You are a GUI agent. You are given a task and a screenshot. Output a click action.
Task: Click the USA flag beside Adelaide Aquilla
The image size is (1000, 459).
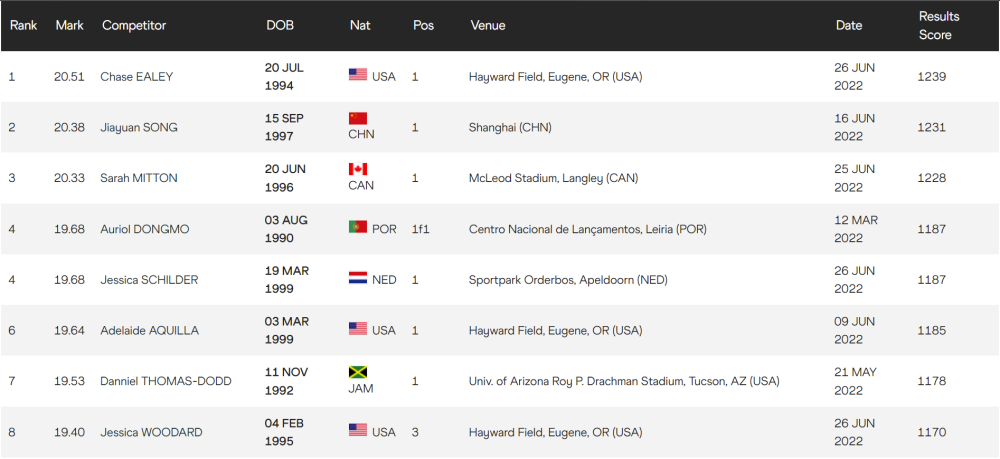pyautogui.click(x=358, y=329)
